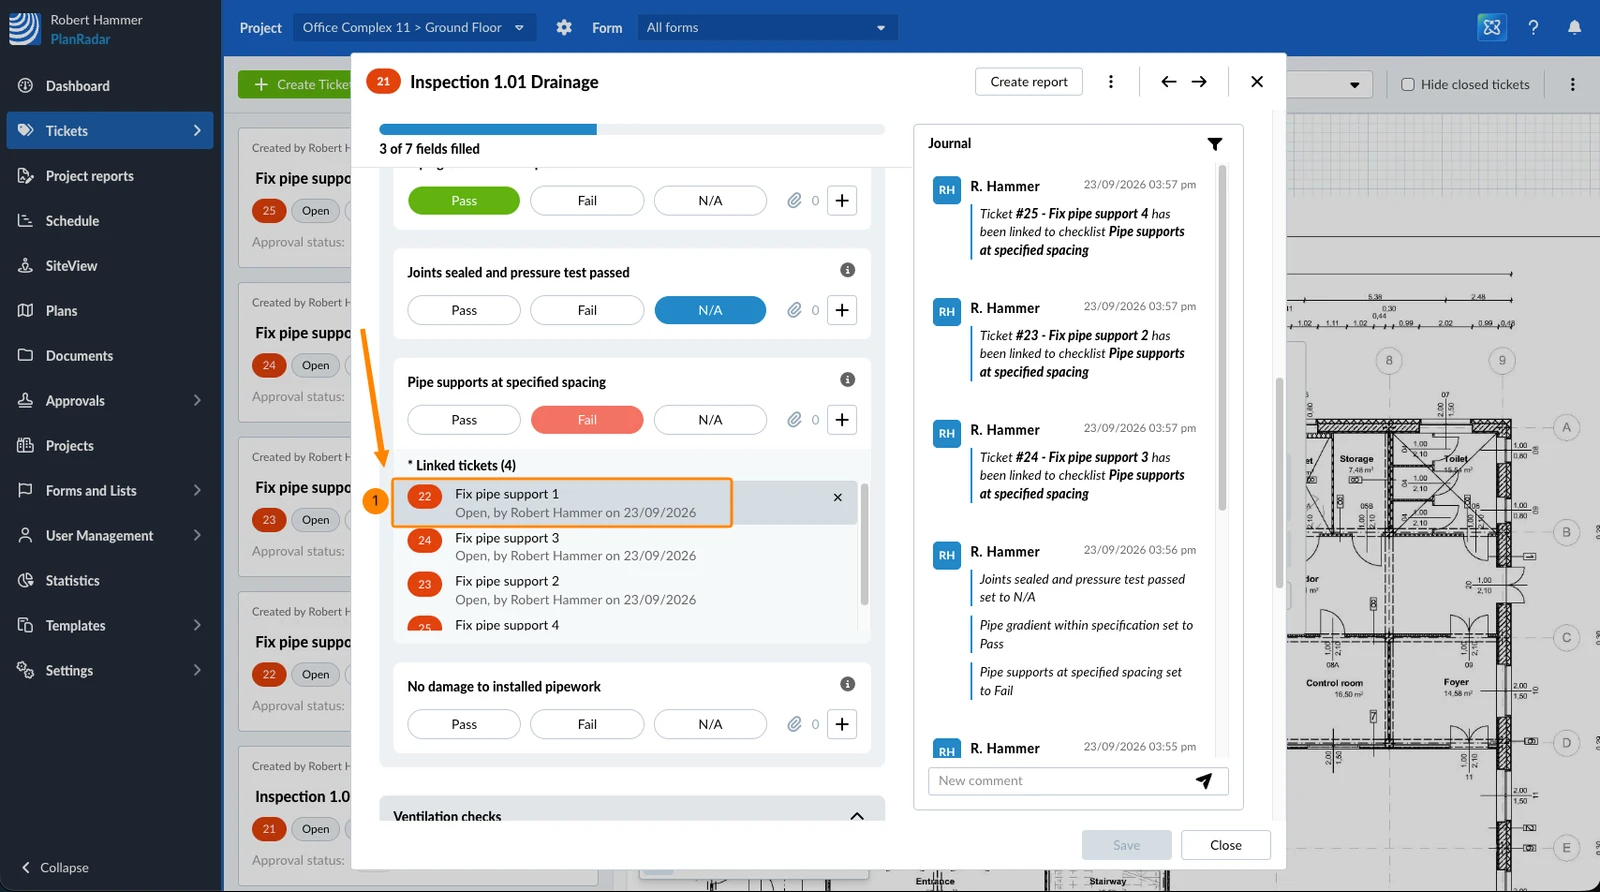Click the Create report button

coord(1029,82)
